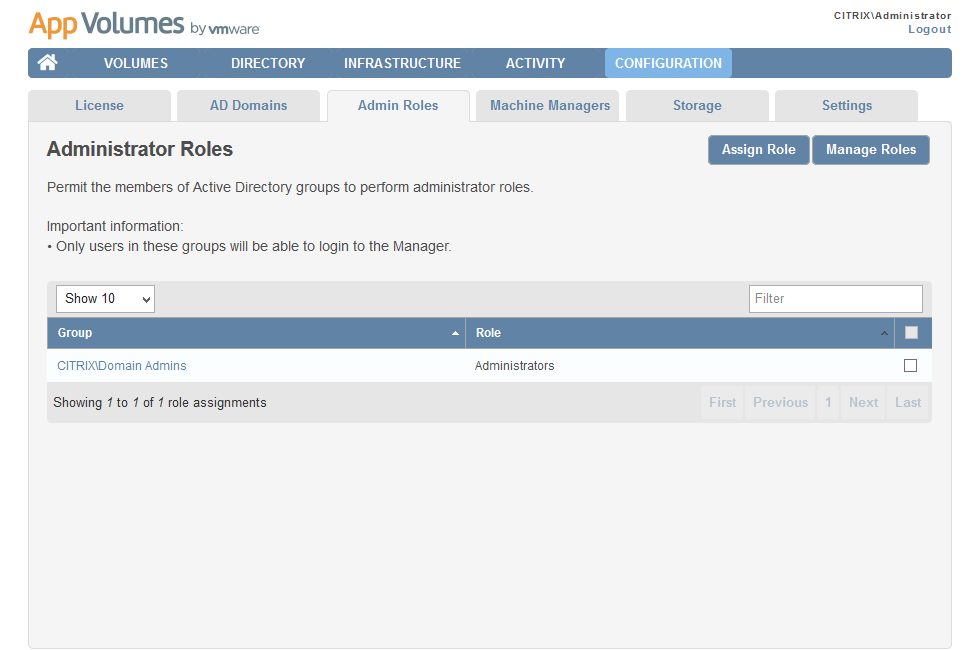Open the INFRASTRUCTURE menu
The image size is (975, 650).
(x=402, y=63)
